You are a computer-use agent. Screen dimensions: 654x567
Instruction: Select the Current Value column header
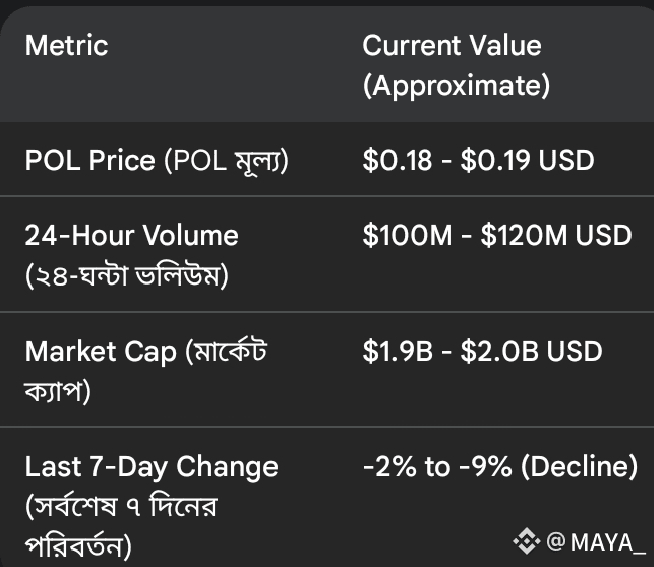(451, 45)
